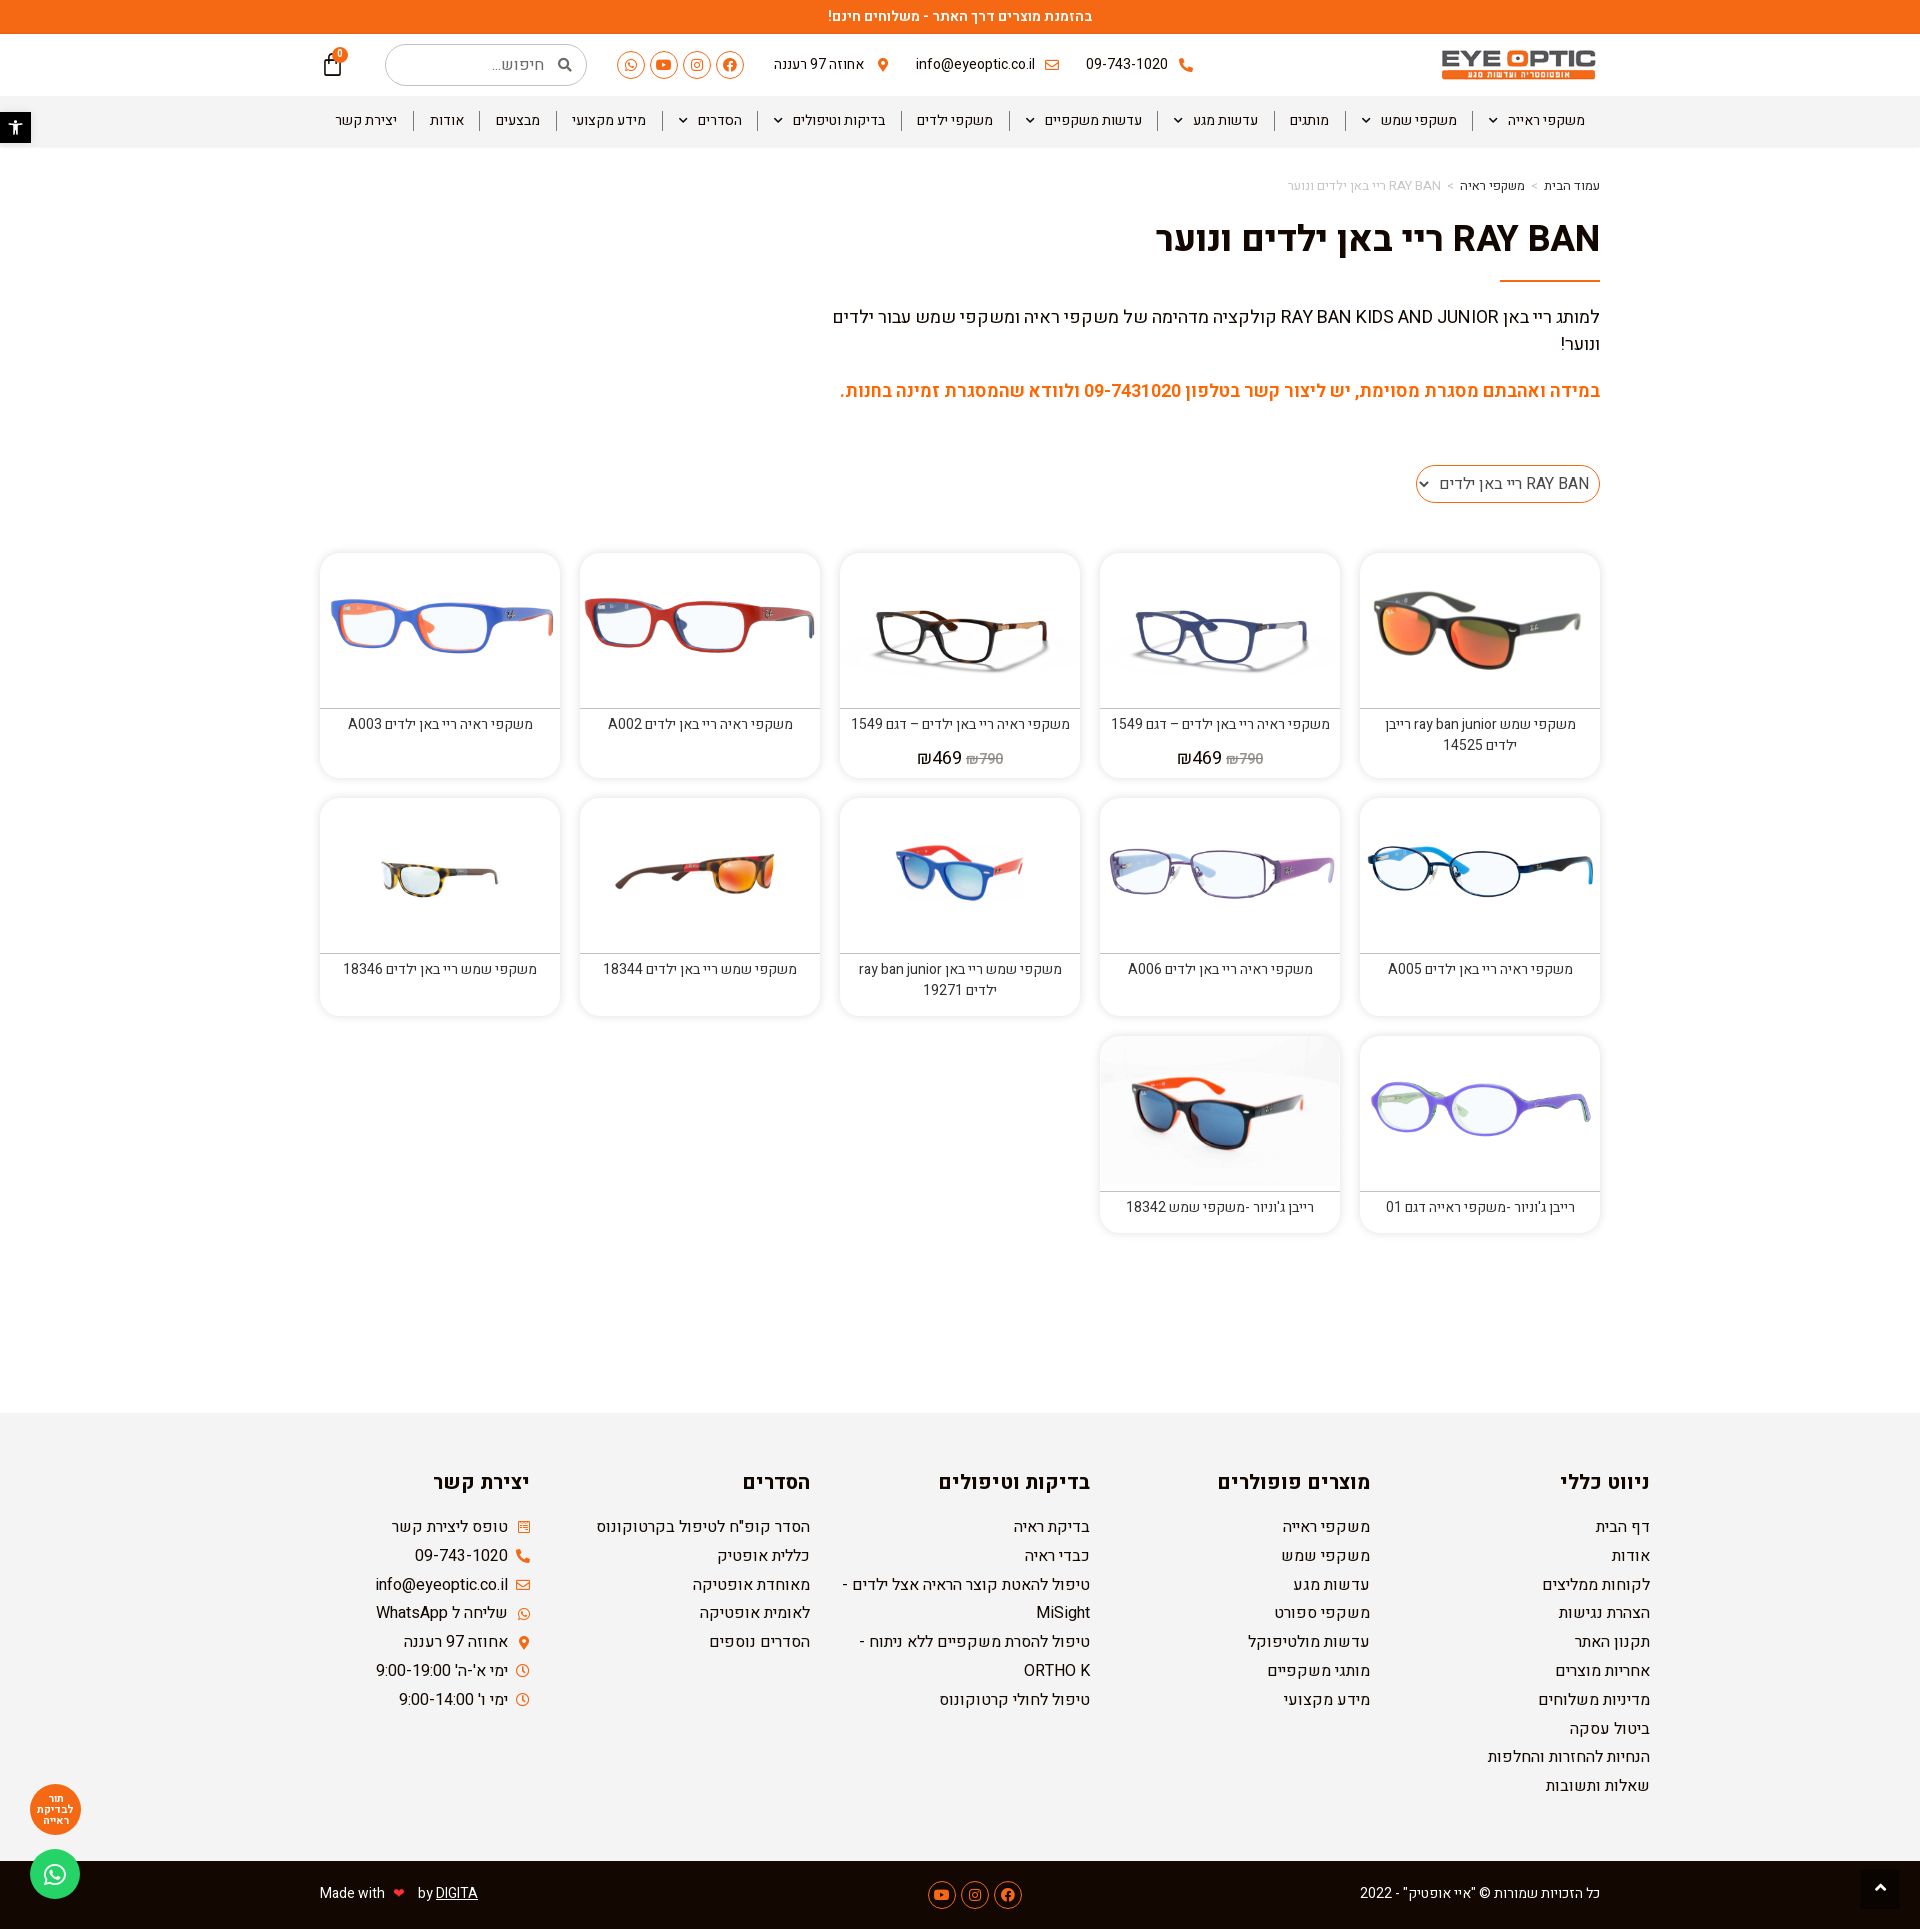Viewport: 1920px width, 1929px height.
Task: Click the phone icon beside the header number
Action: [1186, 65]
